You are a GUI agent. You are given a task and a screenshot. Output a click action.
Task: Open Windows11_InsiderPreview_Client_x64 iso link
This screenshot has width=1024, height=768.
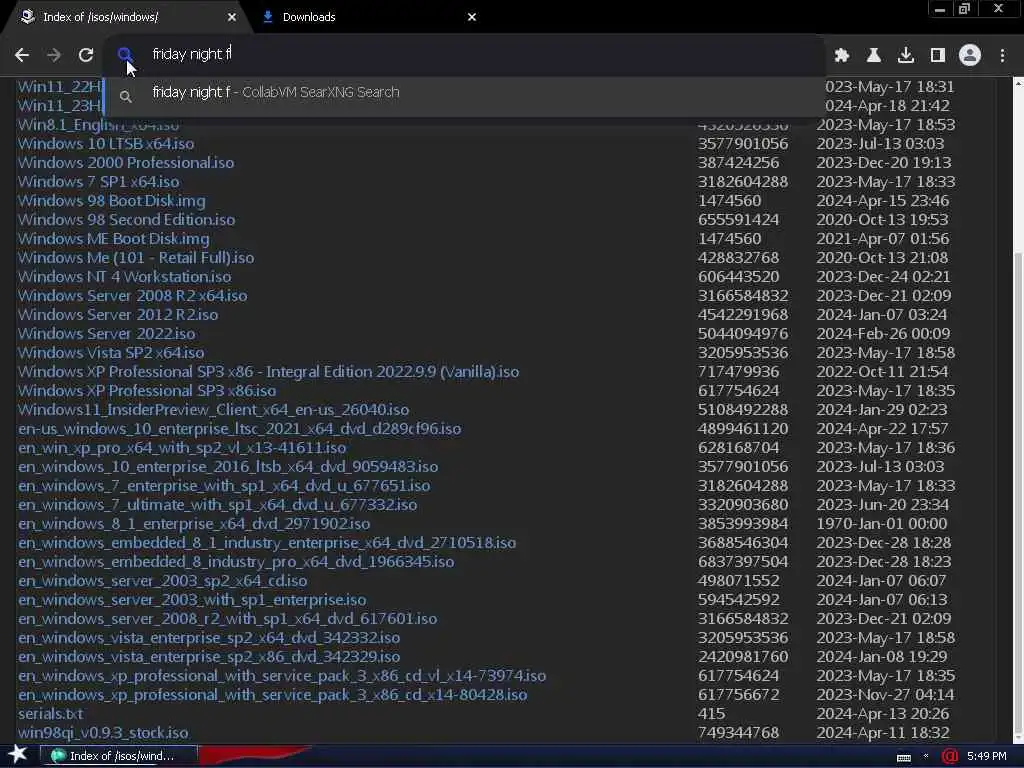point(214,409)
